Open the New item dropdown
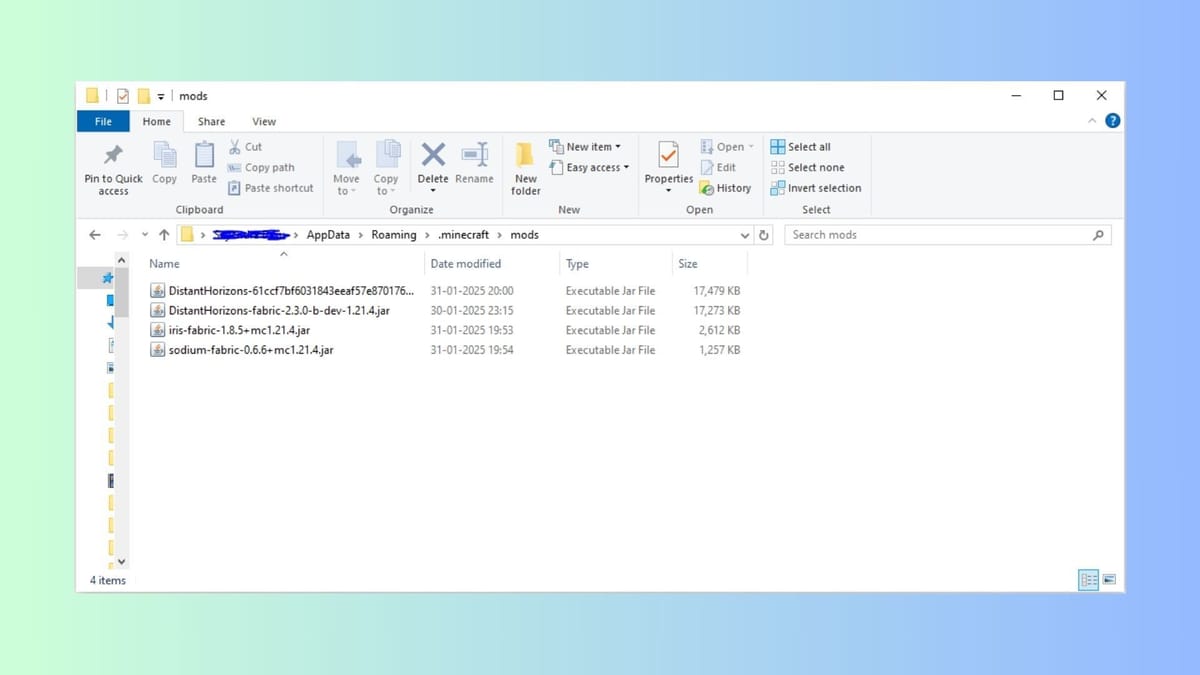Image resolution: width=1200 pixels, height=675 pixels. 586,146
